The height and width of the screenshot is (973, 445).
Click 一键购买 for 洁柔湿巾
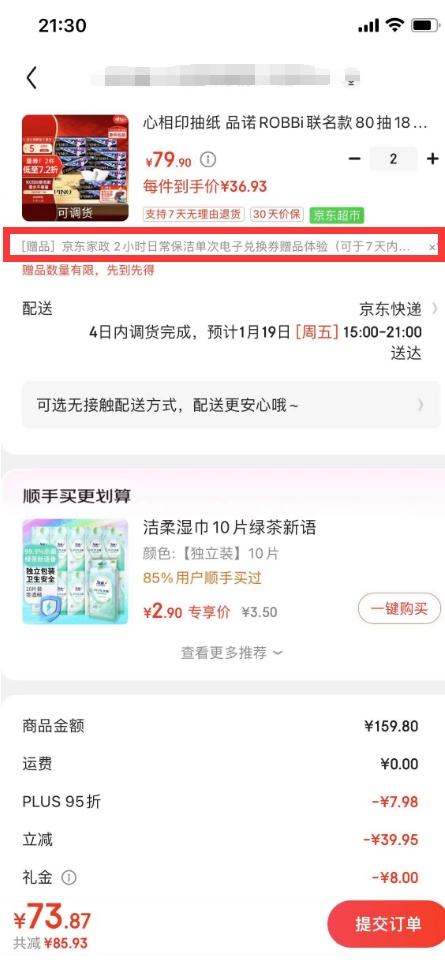[399, 608]
